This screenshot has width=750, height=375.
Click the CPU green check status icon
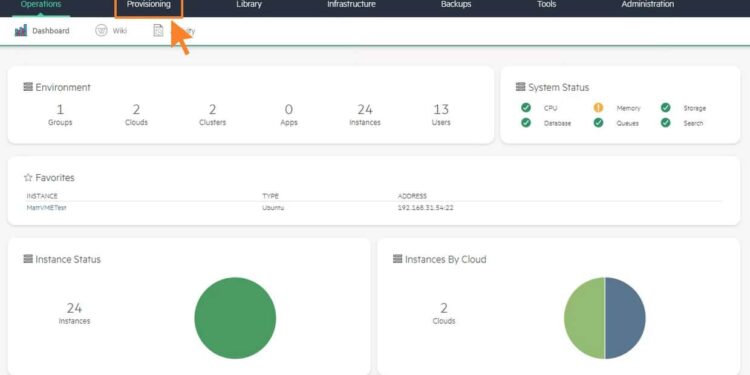click(x=526, y=108)
